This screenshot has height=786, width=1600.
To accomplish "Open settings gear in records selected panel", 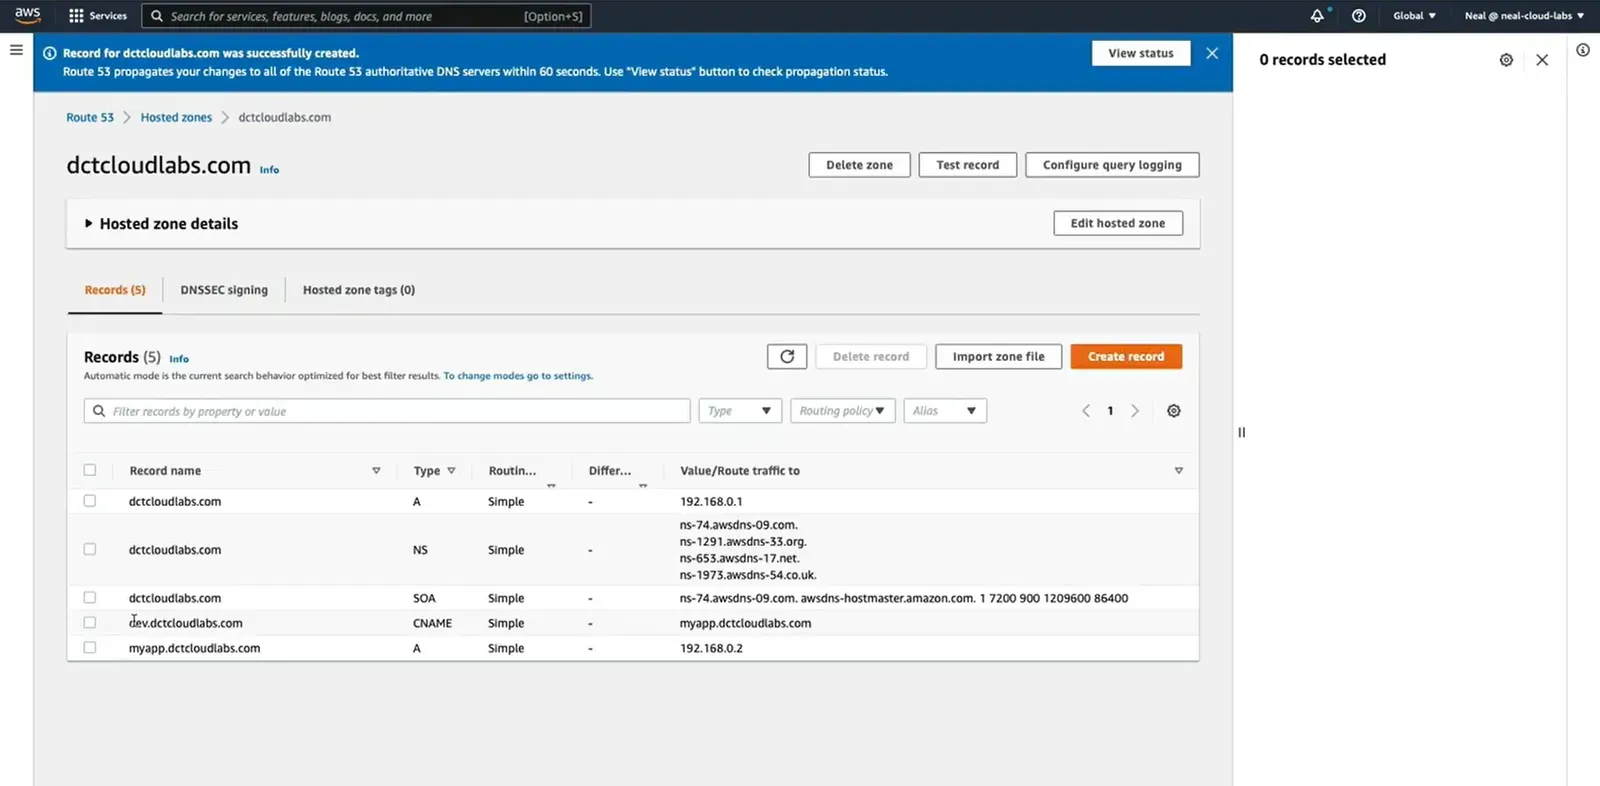I will pos(1506,60).
